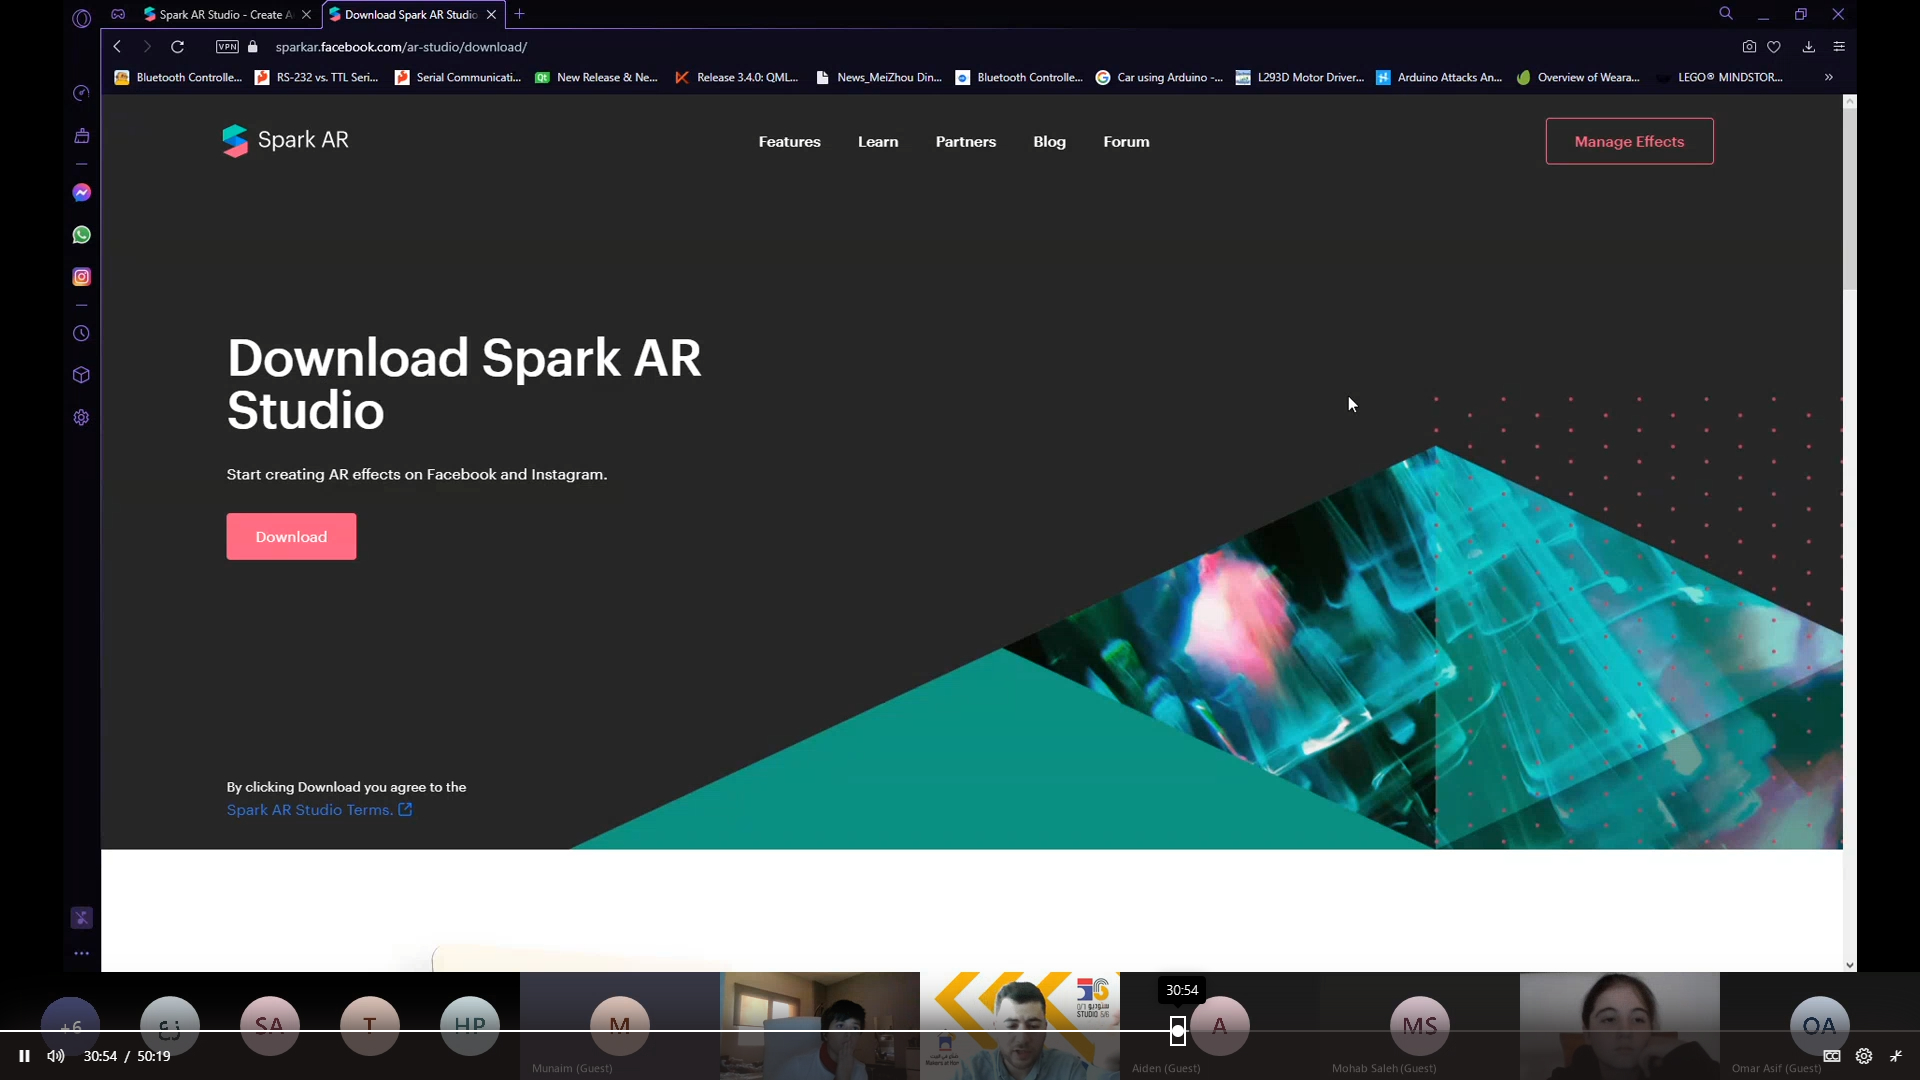Click the Opera logo menu icon

point(82,18)
